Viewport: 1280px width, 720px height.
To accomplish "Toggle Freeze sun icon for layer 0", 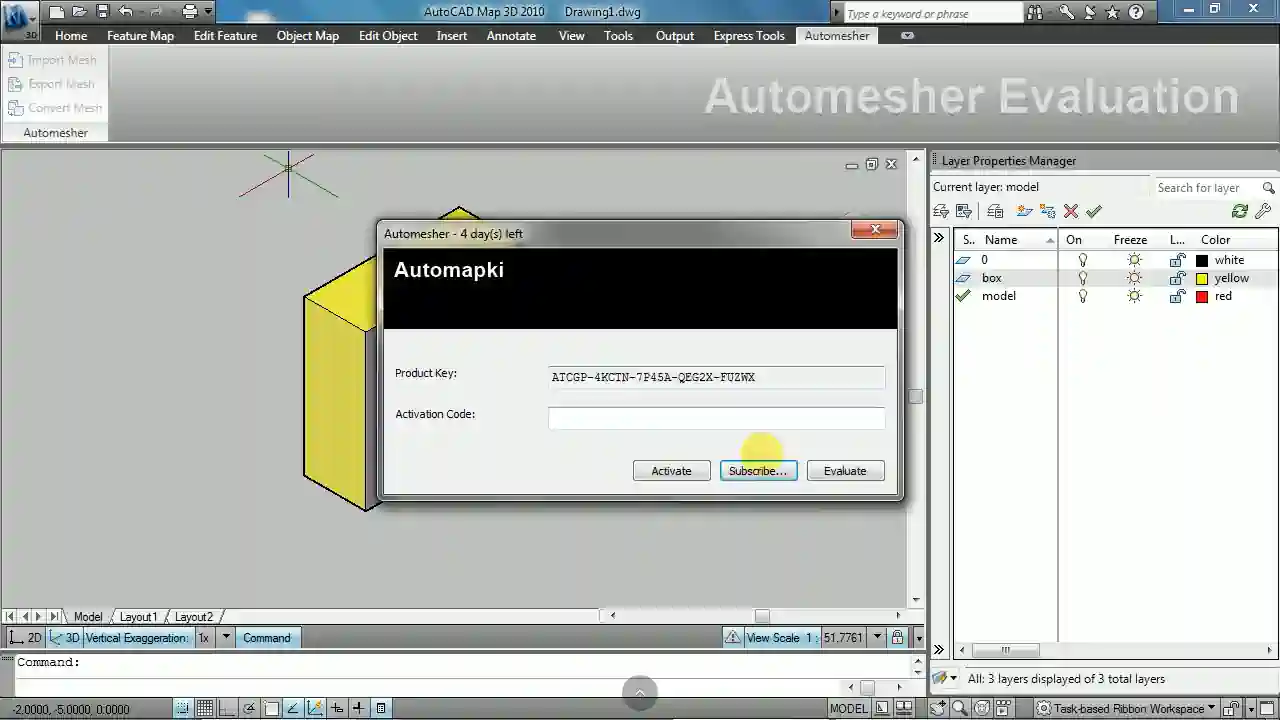I will tap(1134, 260).
